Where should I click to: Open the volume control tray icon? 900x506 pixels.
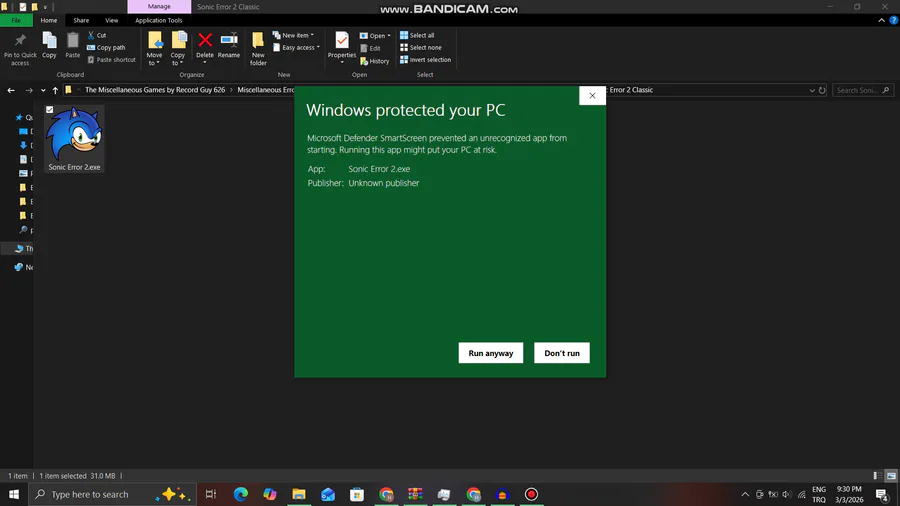click(x=787, y=495)
